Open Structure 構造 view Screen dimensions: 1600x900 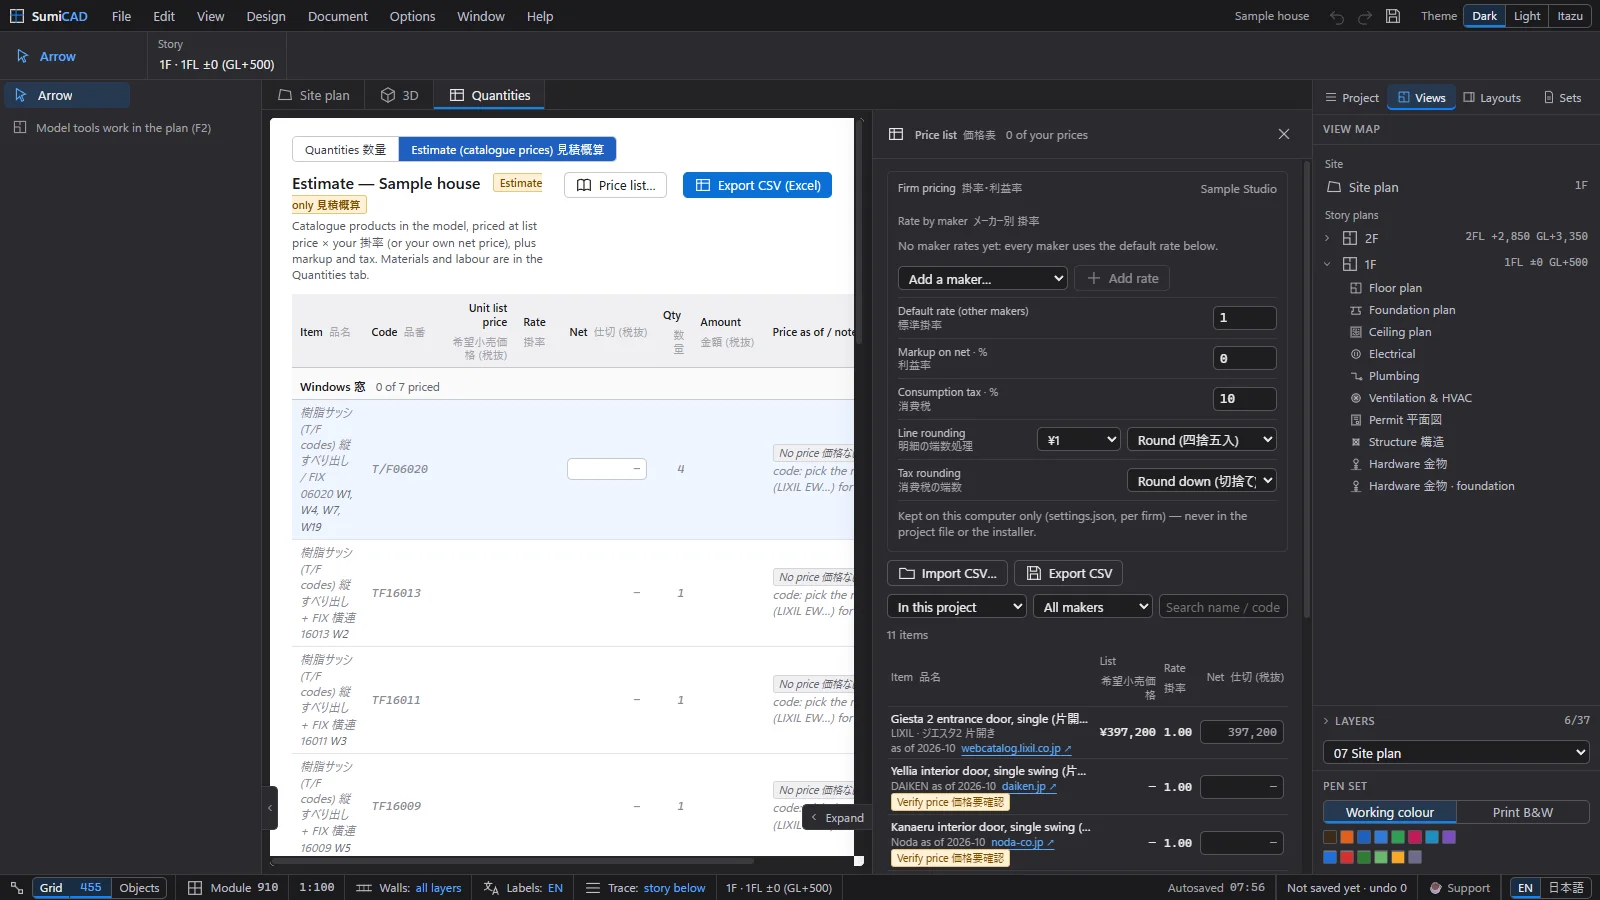click(x=1406, y=442)
